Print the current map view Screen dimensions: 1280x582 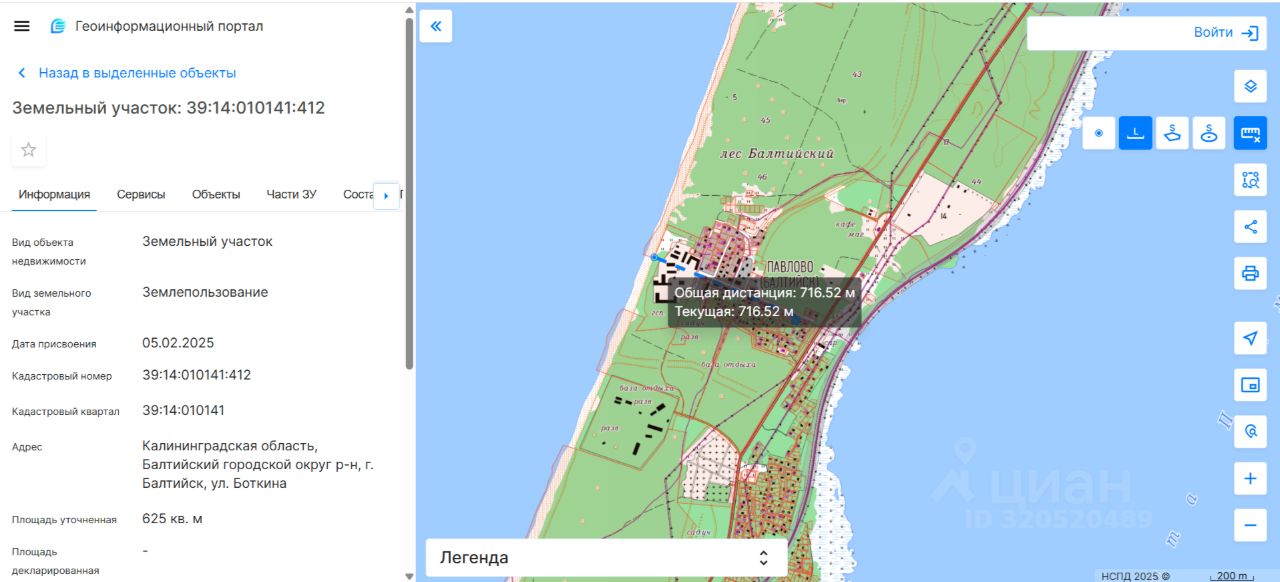click(1249, 273)
